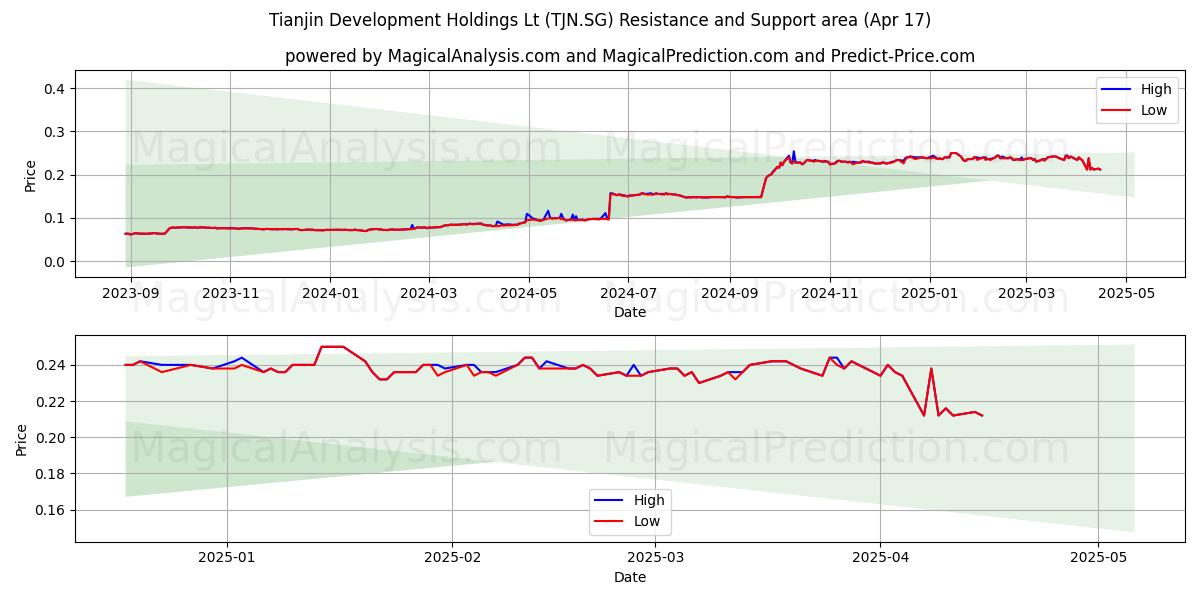Click the '0.24' price tick on bottom chart
This screenshot has width=1200, height=600.
(x=50, y=366)
